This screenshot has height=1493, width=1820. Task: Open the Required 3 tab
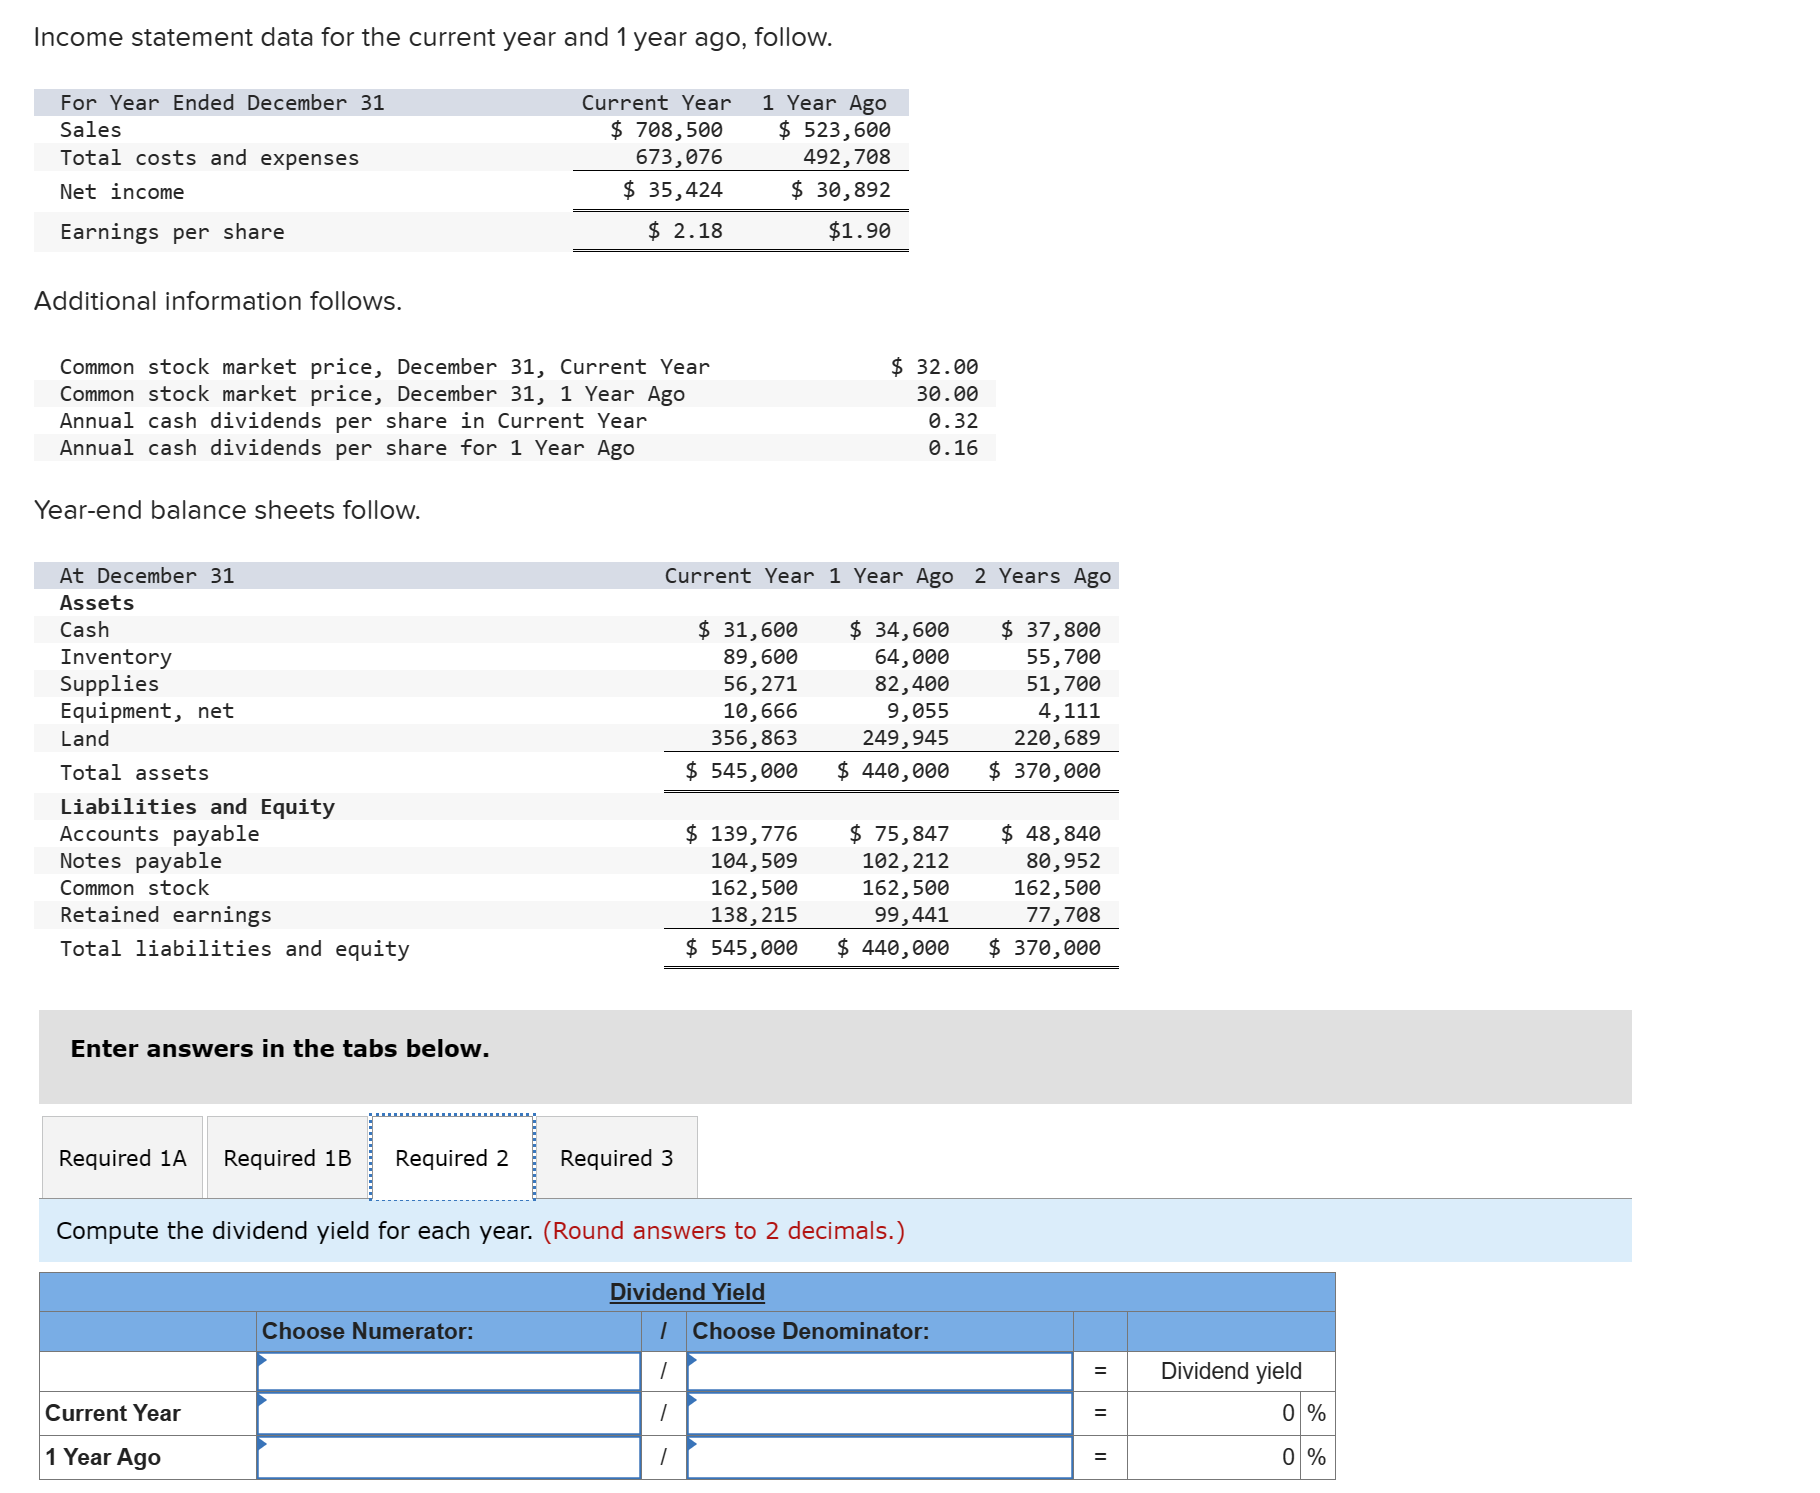click(616, 1157)
